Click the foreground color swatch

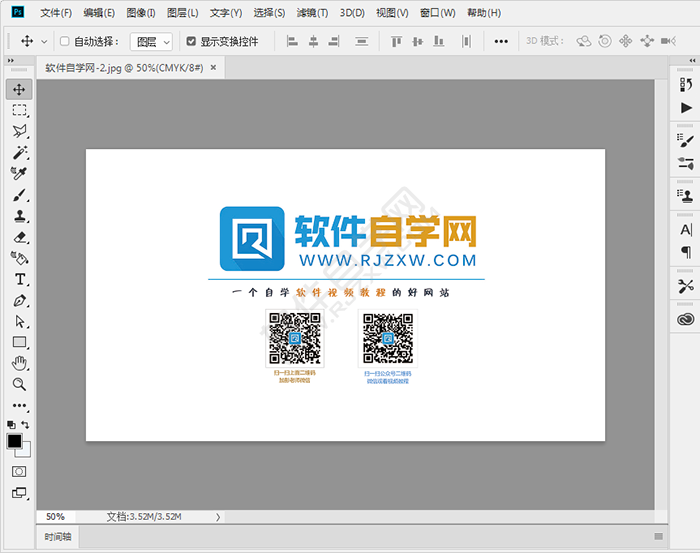point(15,441)
